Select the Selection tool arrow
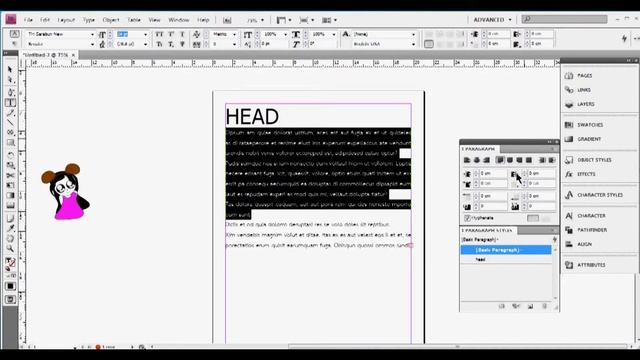This screenshot has width=640, height=360. pos(10,70)
